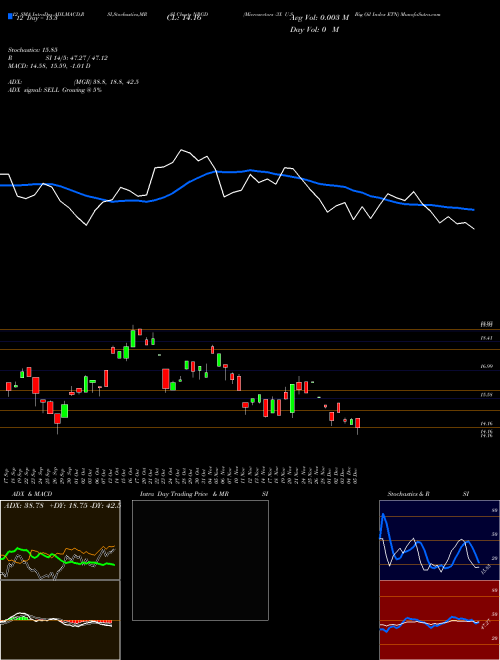500x660 pixels.
Task: Click the blue 12-day SMA legend square
Action: click(x=10, y=16)
